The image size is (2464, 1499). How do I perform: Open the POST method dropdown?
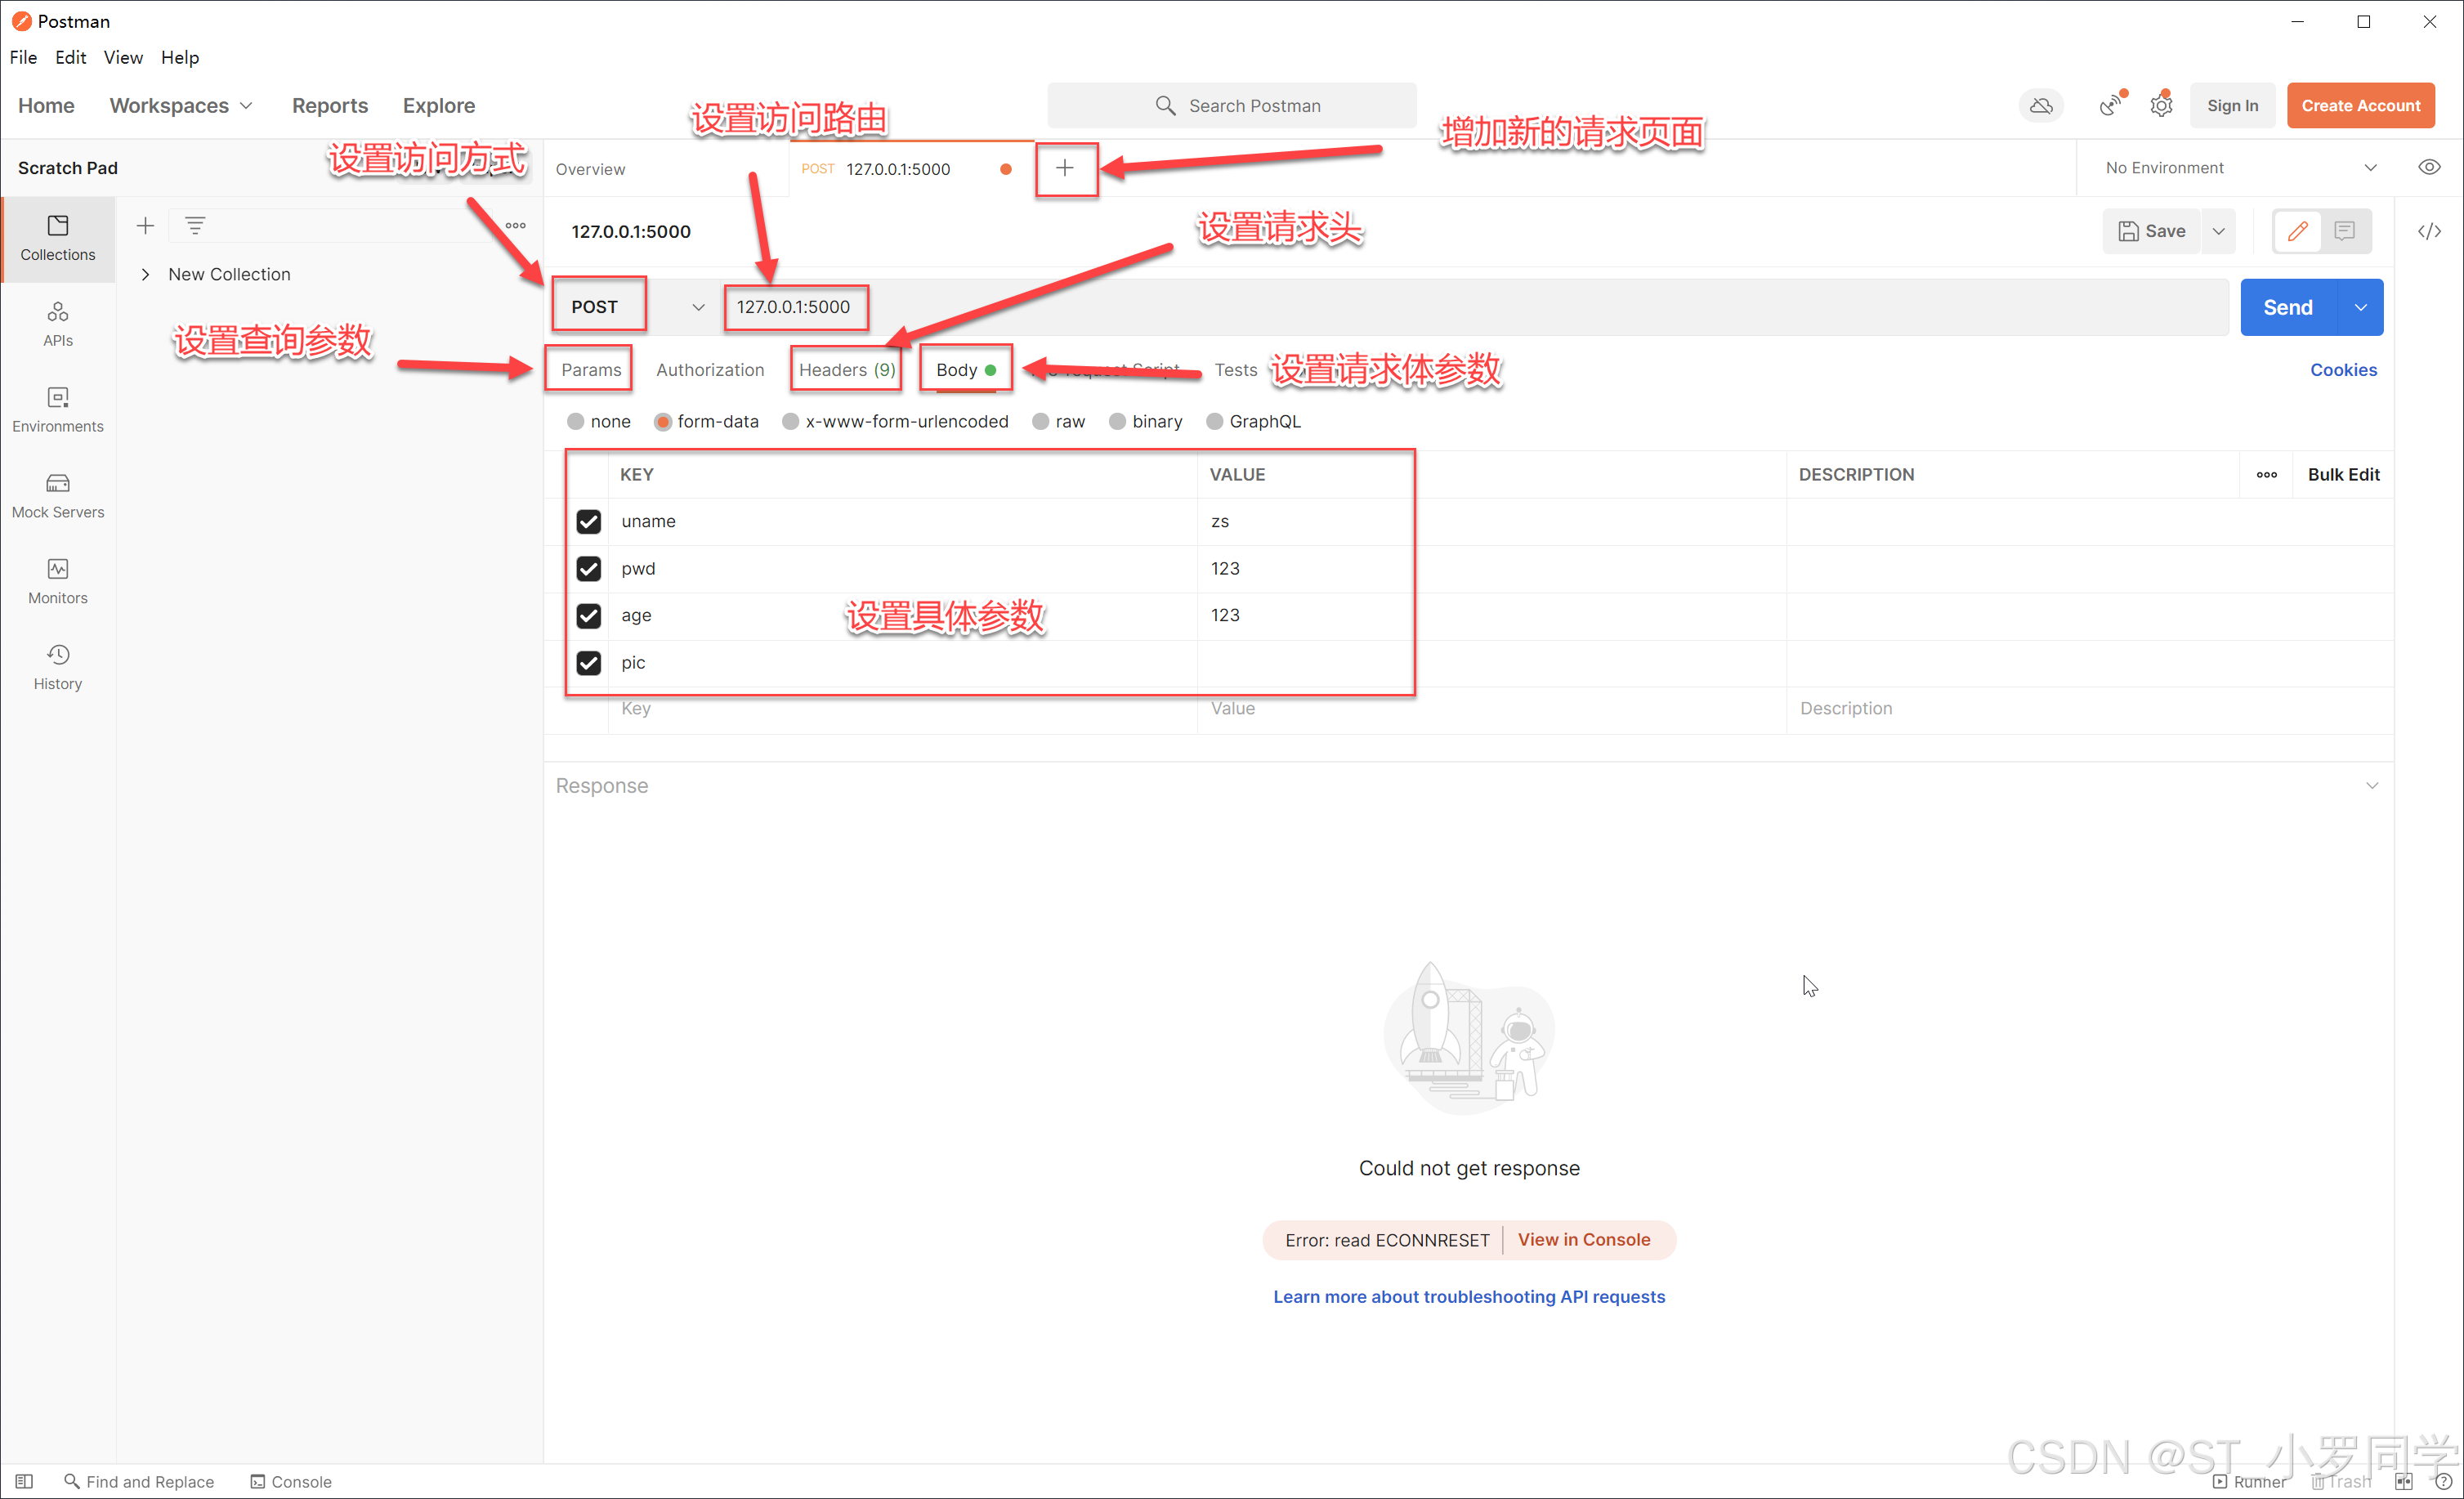point(698,307)
